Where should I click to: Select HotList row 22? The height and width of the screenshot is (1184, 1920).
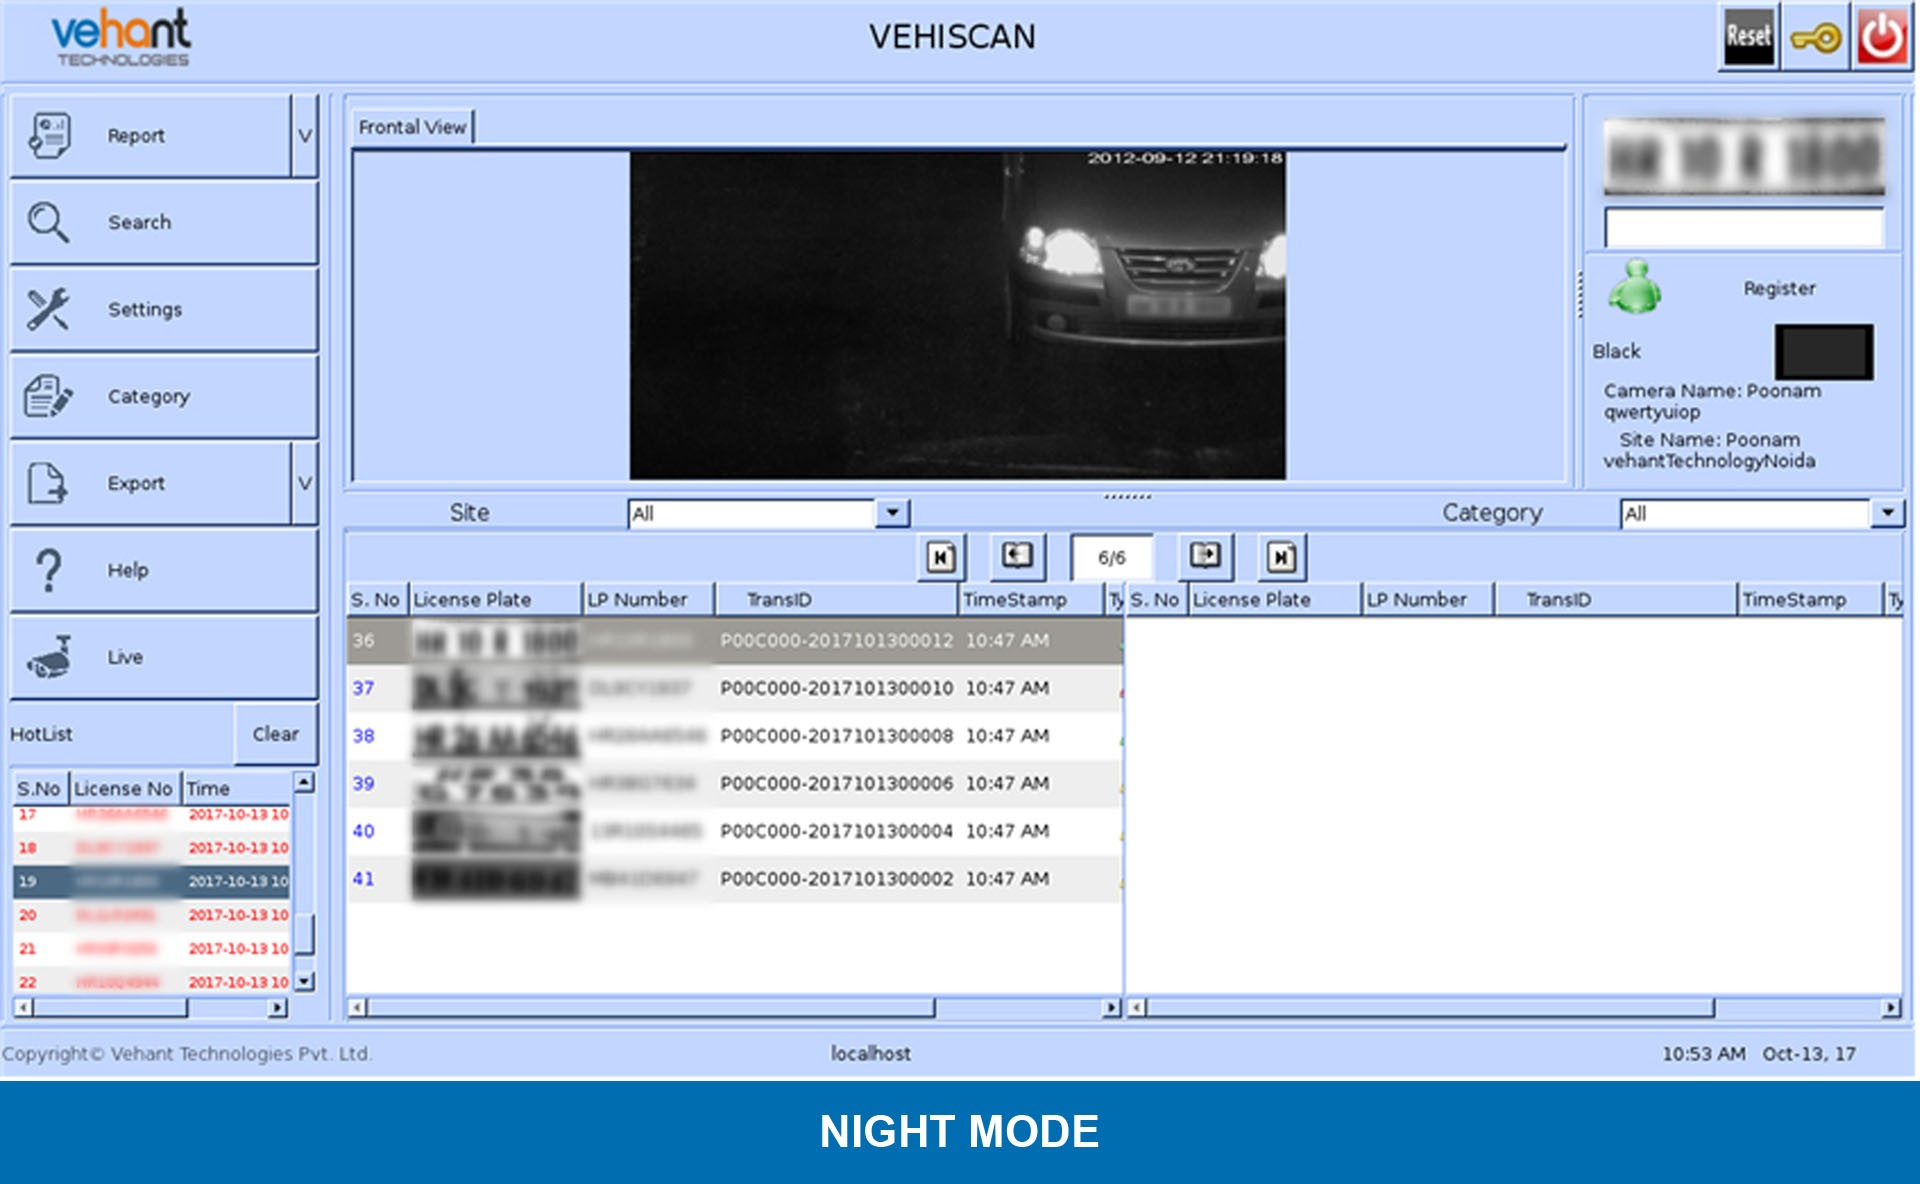coord(152,982)
